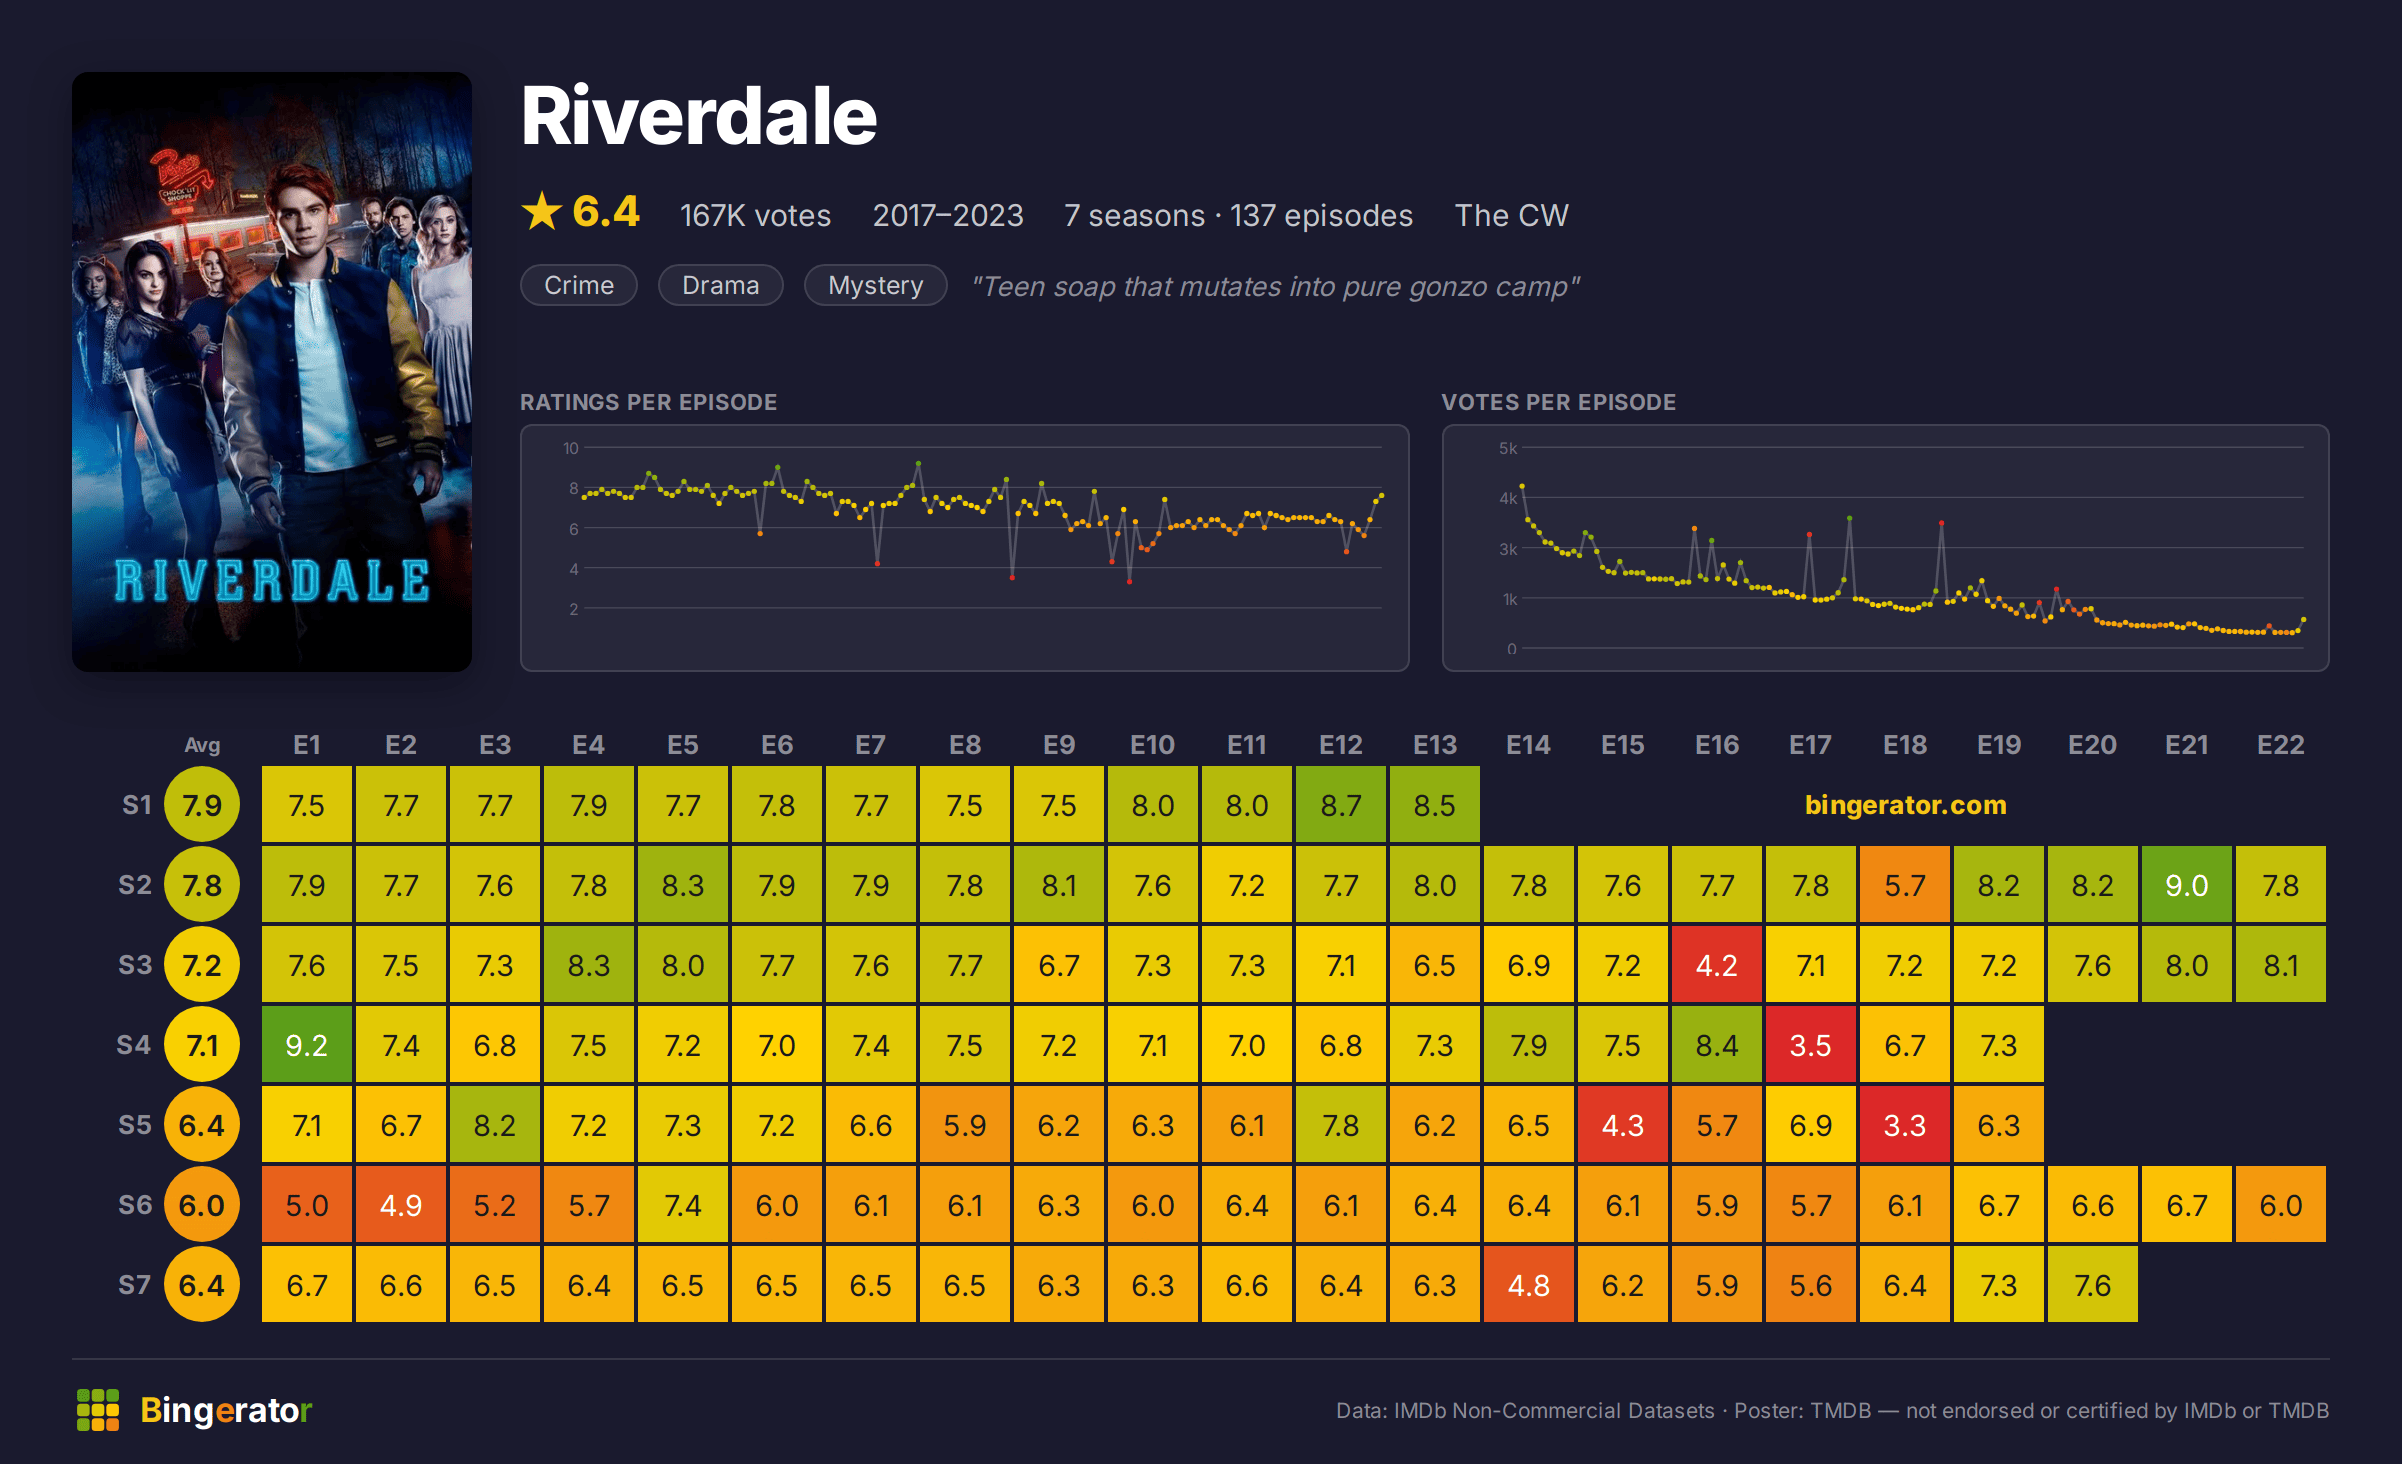Select S4 E1 cell rated 9.2
Screen dimensions: 2402x1464
tap(307, 1045)
